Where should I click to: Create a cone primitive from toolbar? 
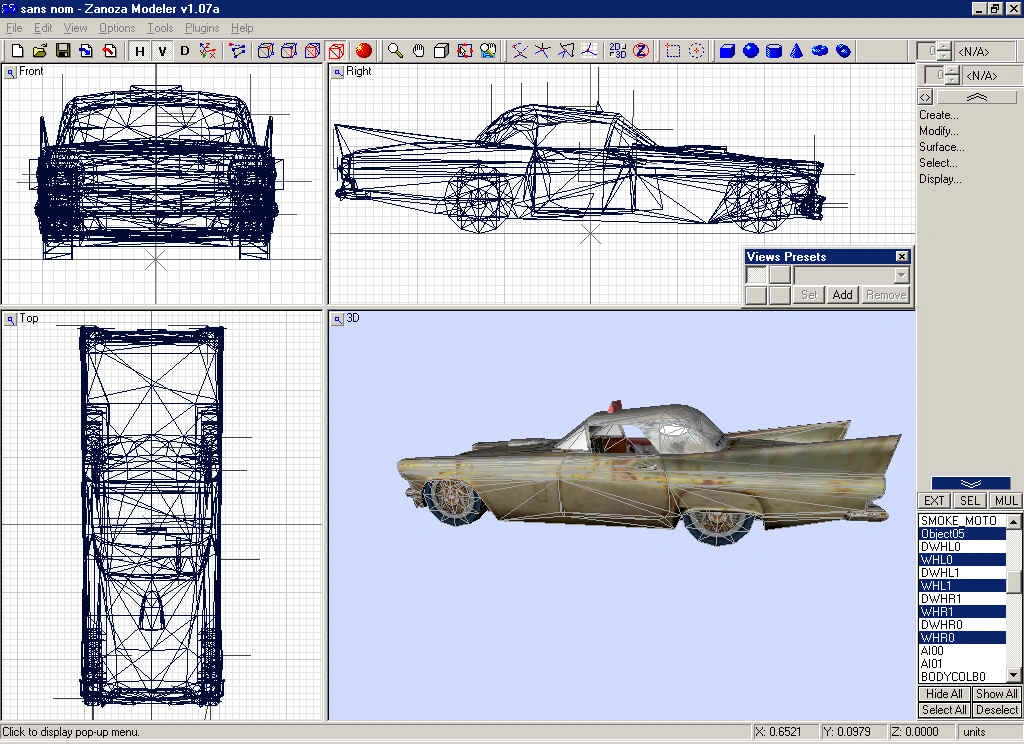click(797, 50)
